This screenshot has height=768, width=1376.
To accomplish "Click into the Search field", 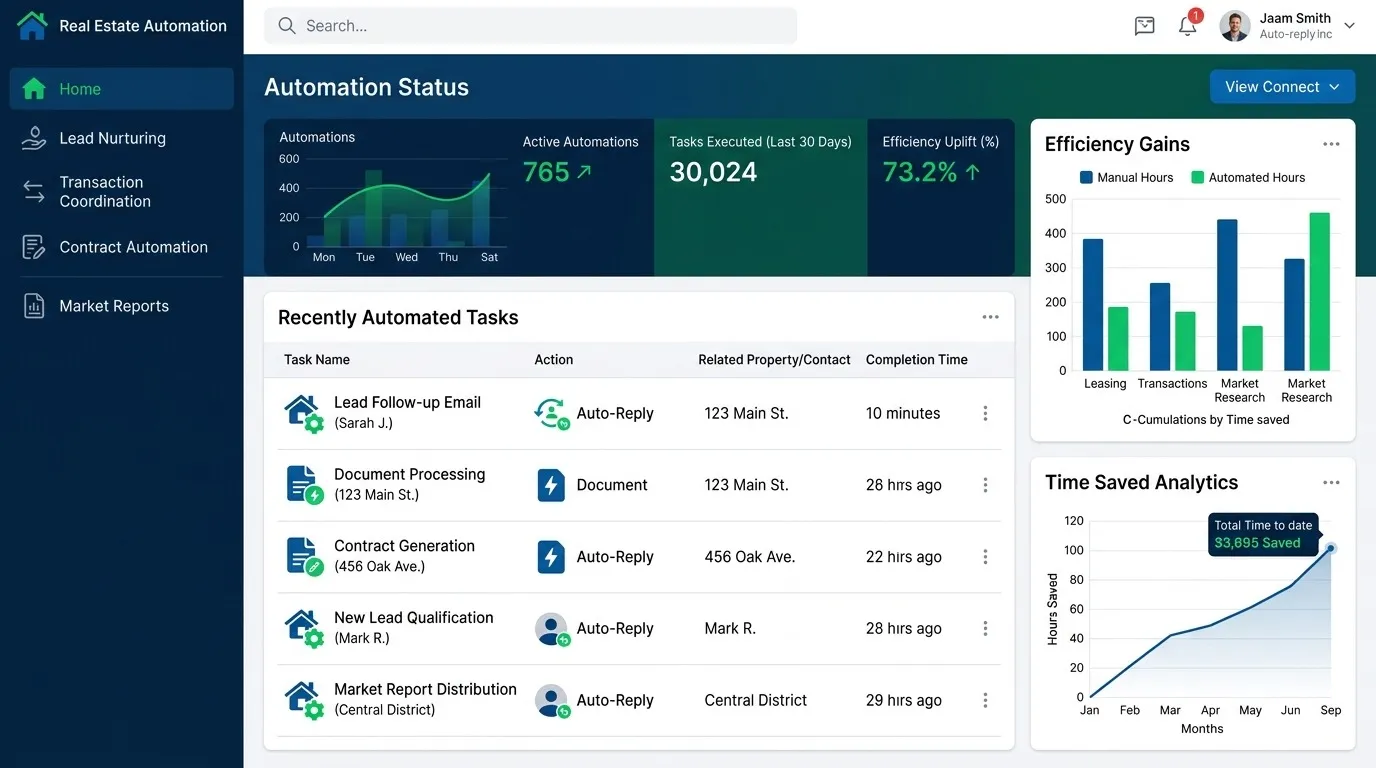I will (x=530, y=26).
